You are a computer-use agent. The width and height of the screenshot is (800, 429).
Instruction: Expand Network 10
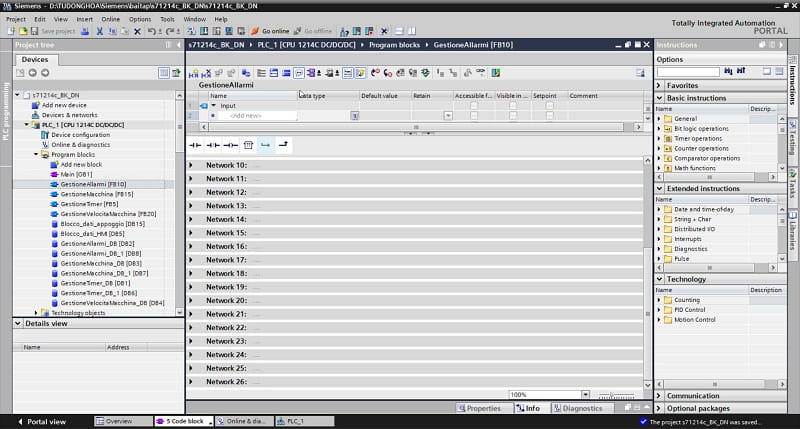click(x=192, y=165)
